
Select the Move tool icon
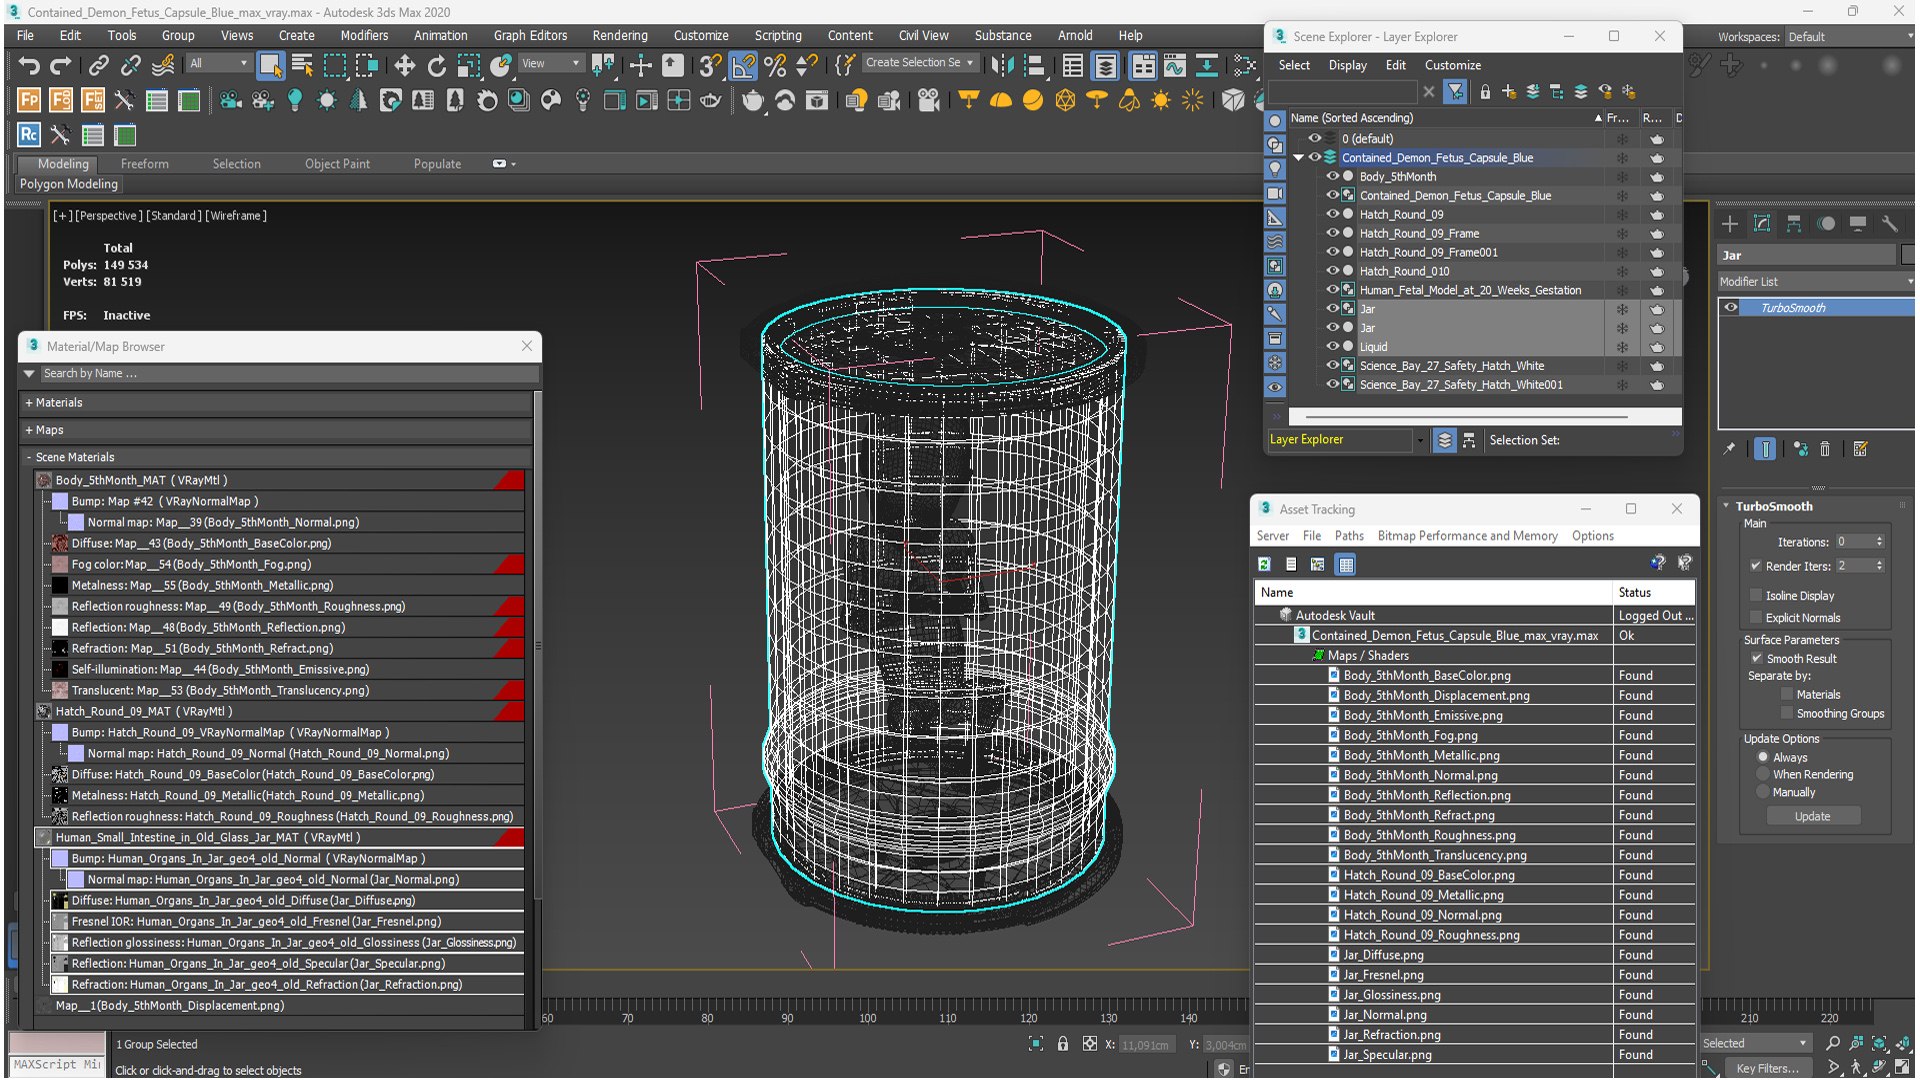tap(404, 66)
